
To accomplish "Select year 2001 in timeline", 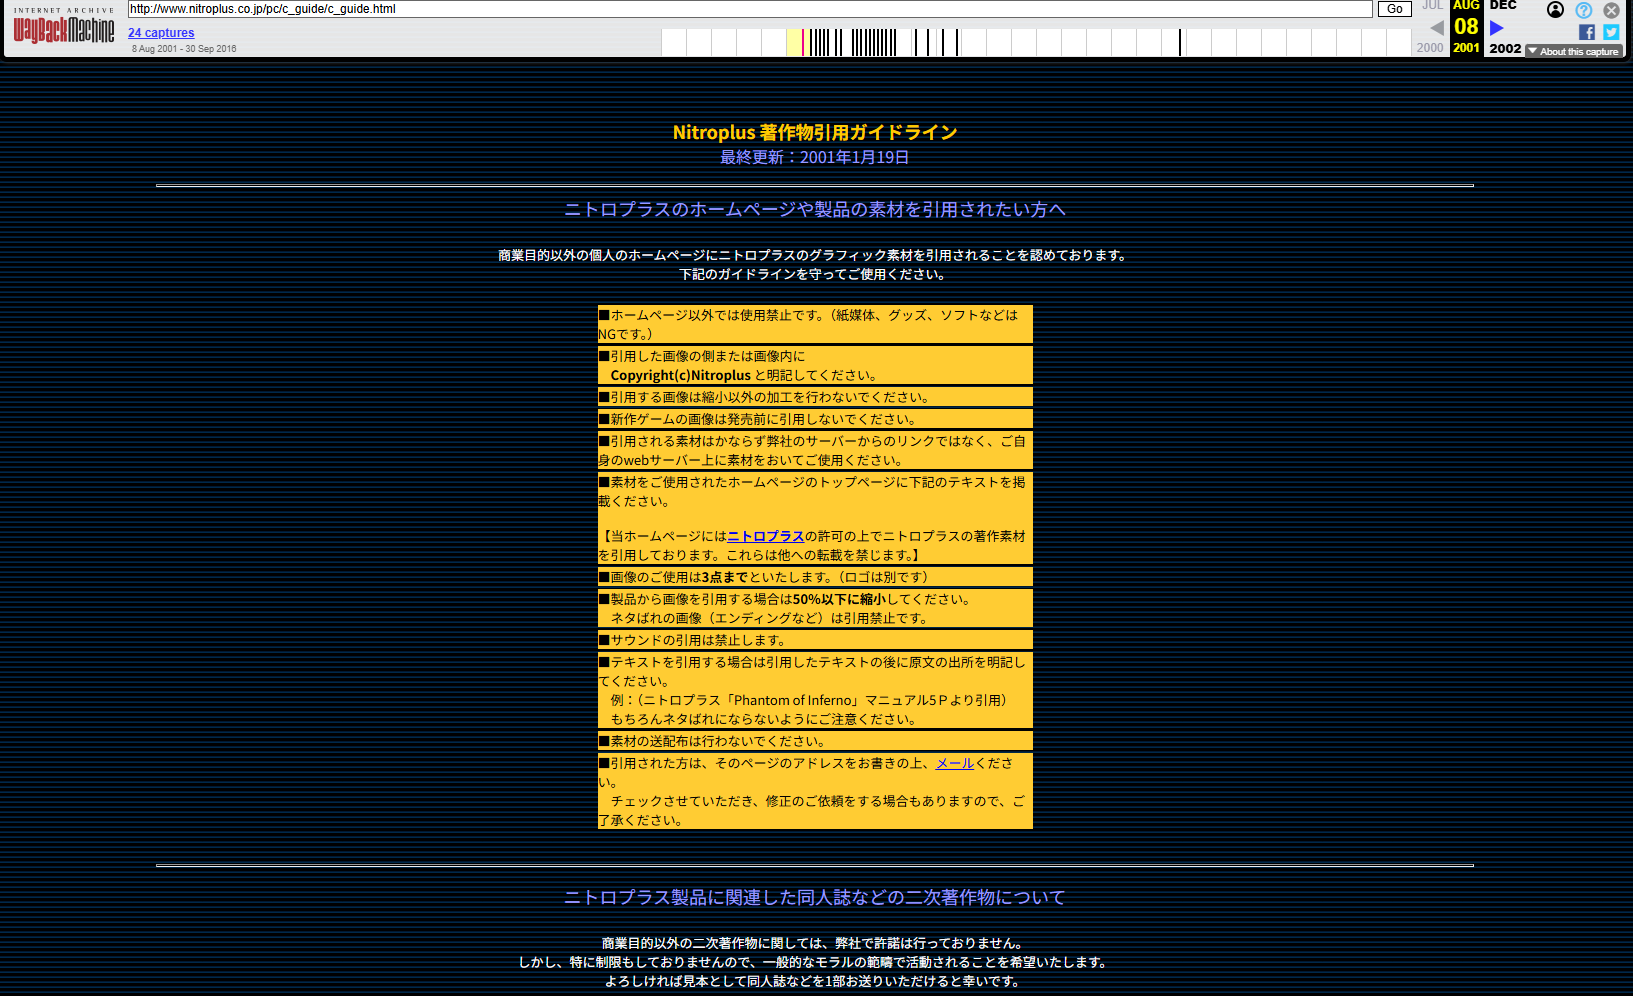I will click(x=1467, y=48).
